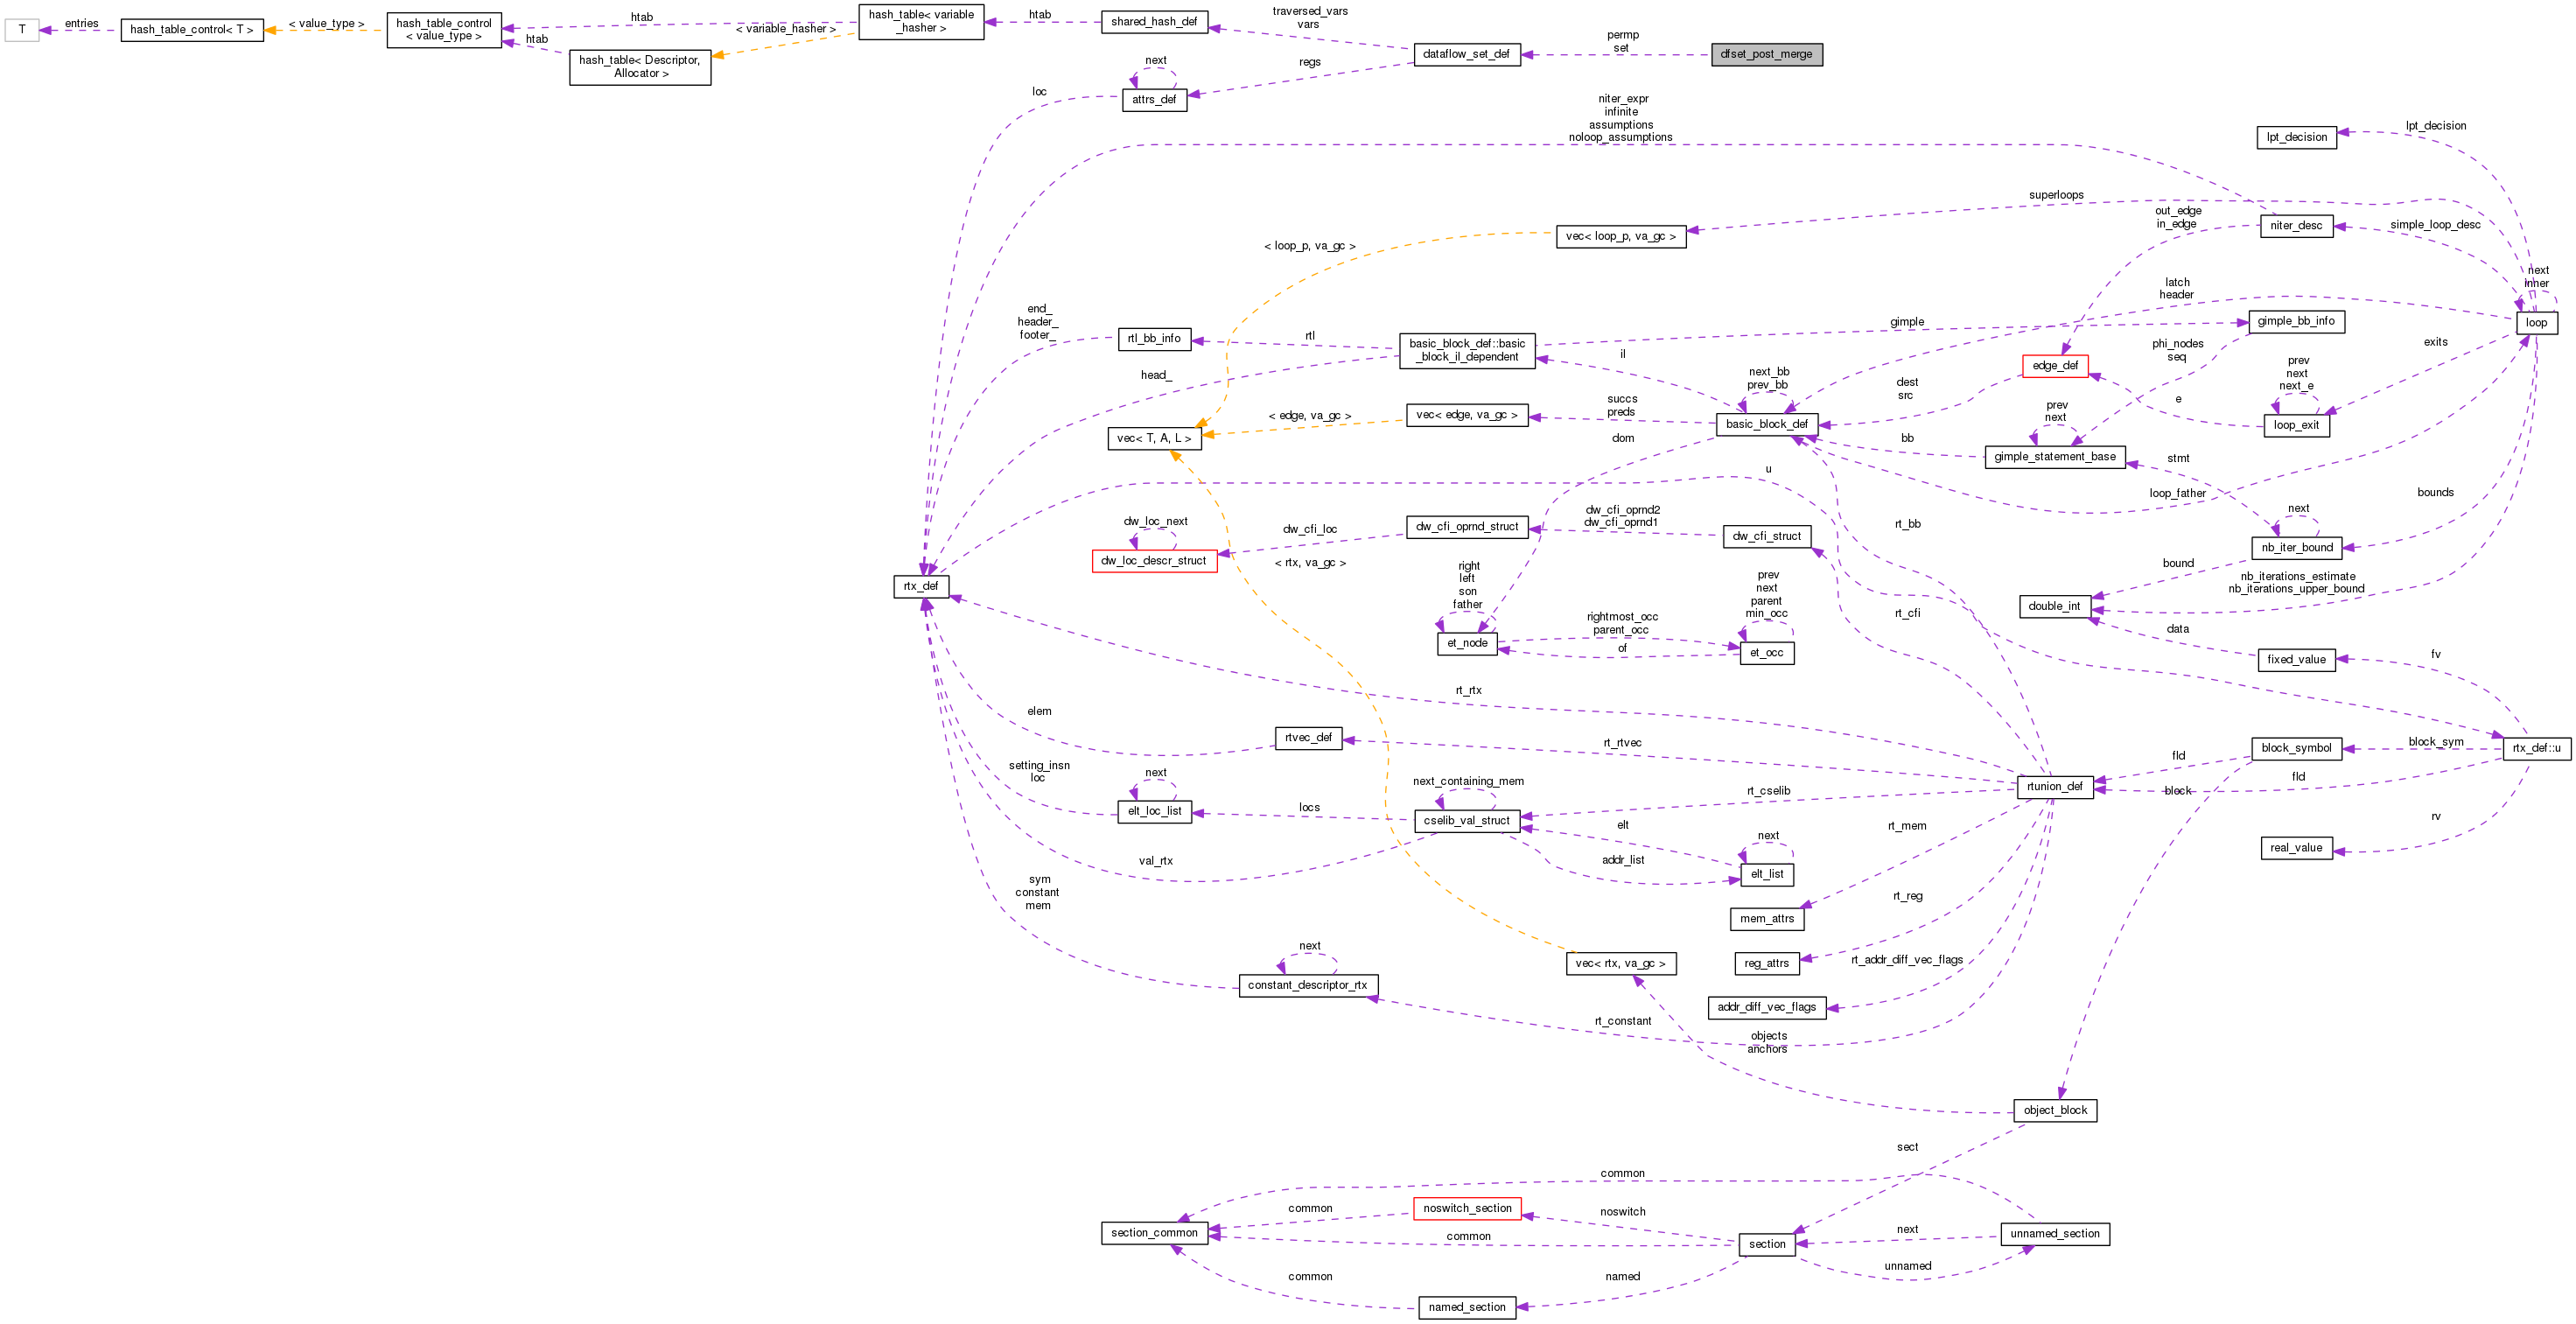Image resolution: width=2576 pixels, height=1324 pixels.
Task: Open the constant_descriptor_rtx node
Action: [x=1308, y=986]
